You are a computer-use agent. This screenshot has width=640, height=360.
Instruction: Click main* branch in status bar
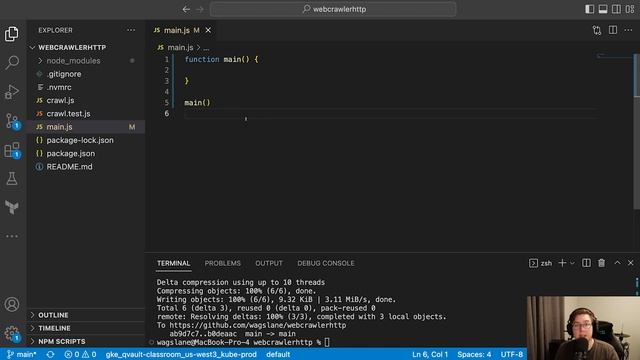[x=22, y=354]
